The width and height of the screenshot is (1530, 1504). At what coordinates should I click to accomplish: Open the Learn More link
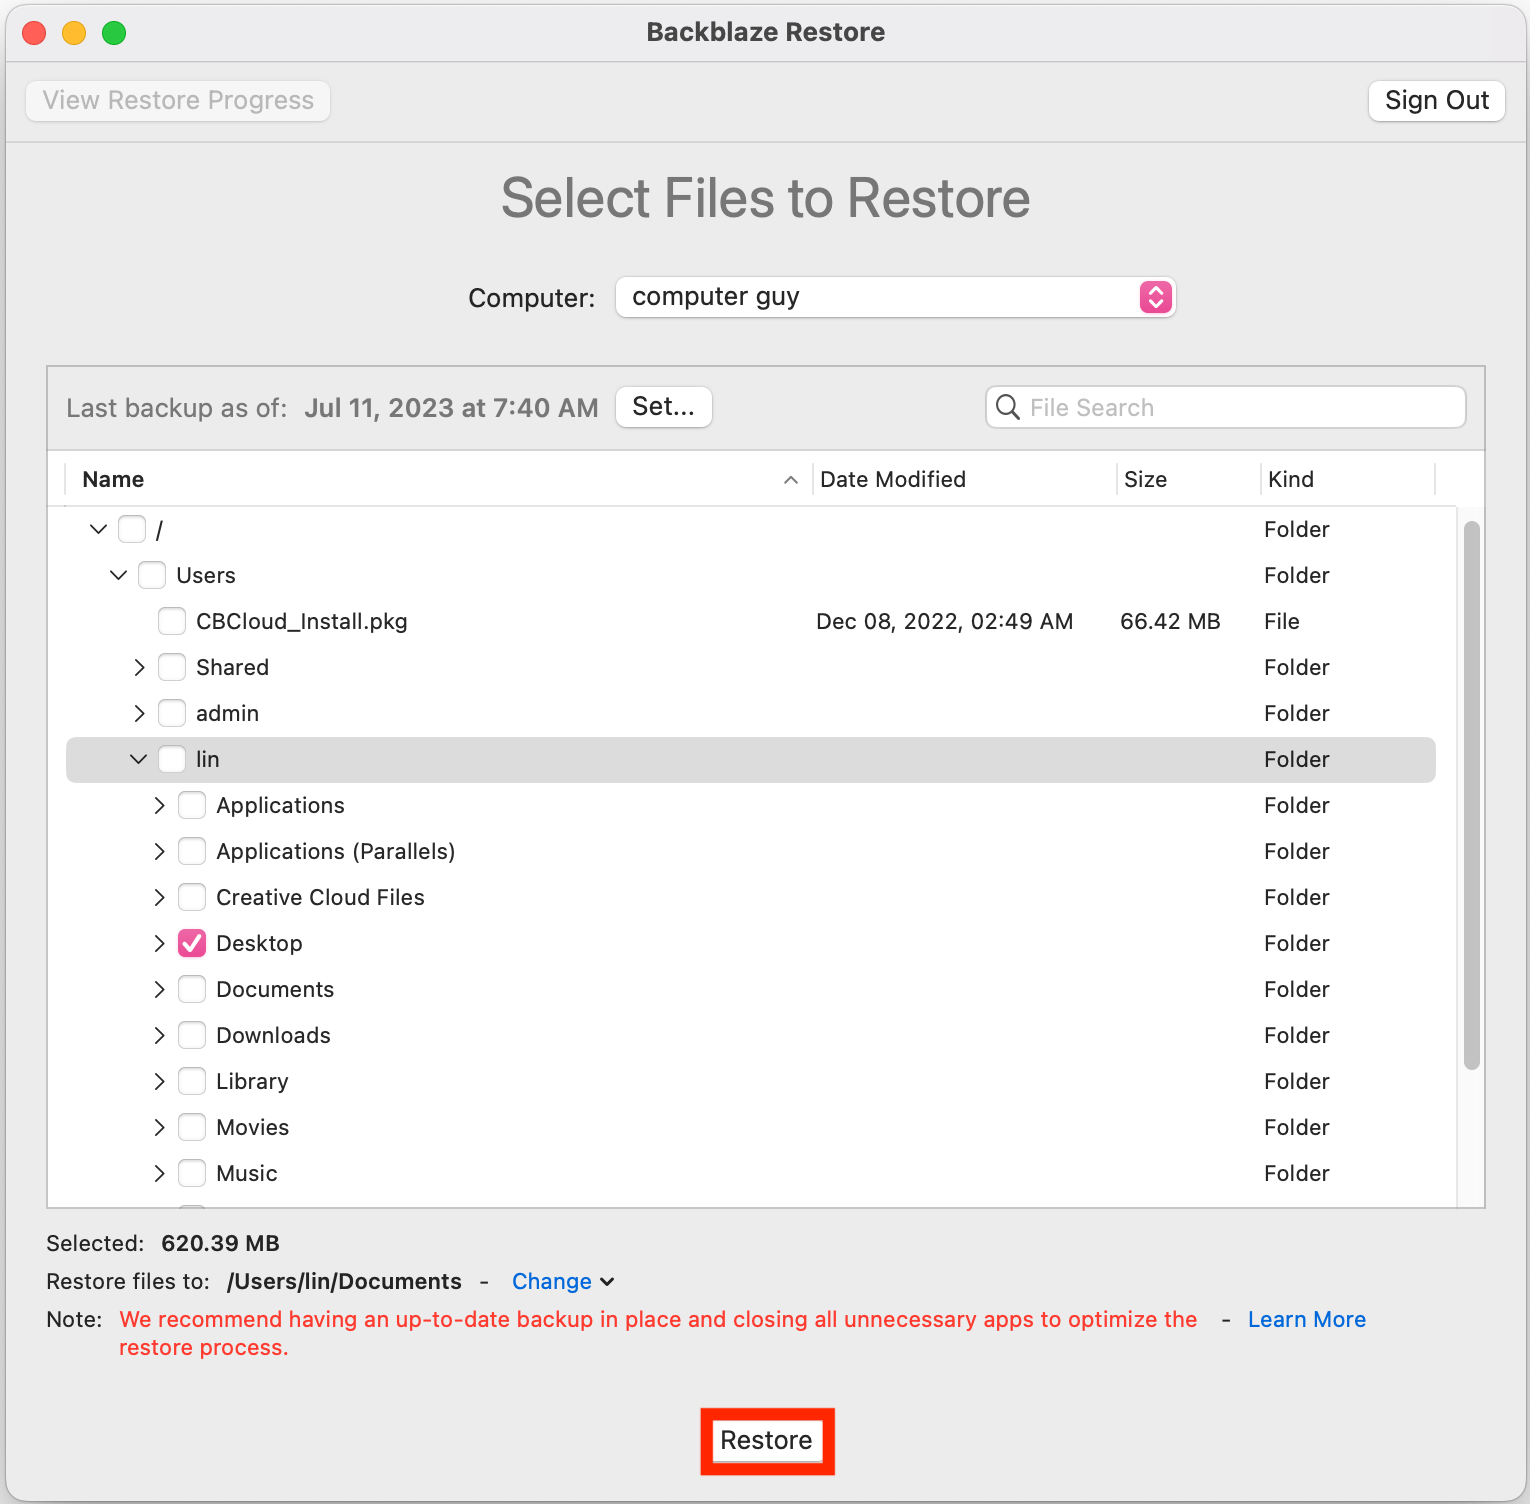(1306, 1319)
